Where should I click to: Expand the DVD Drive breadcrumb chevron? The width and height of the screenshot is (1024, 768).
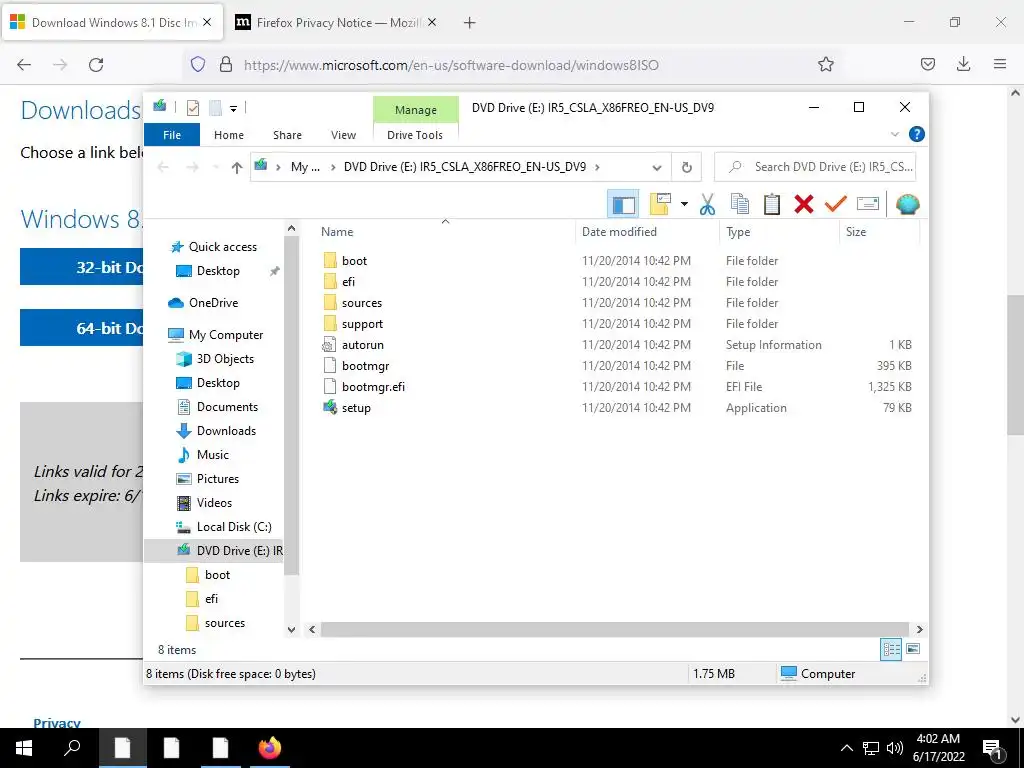tap(597, 167)
